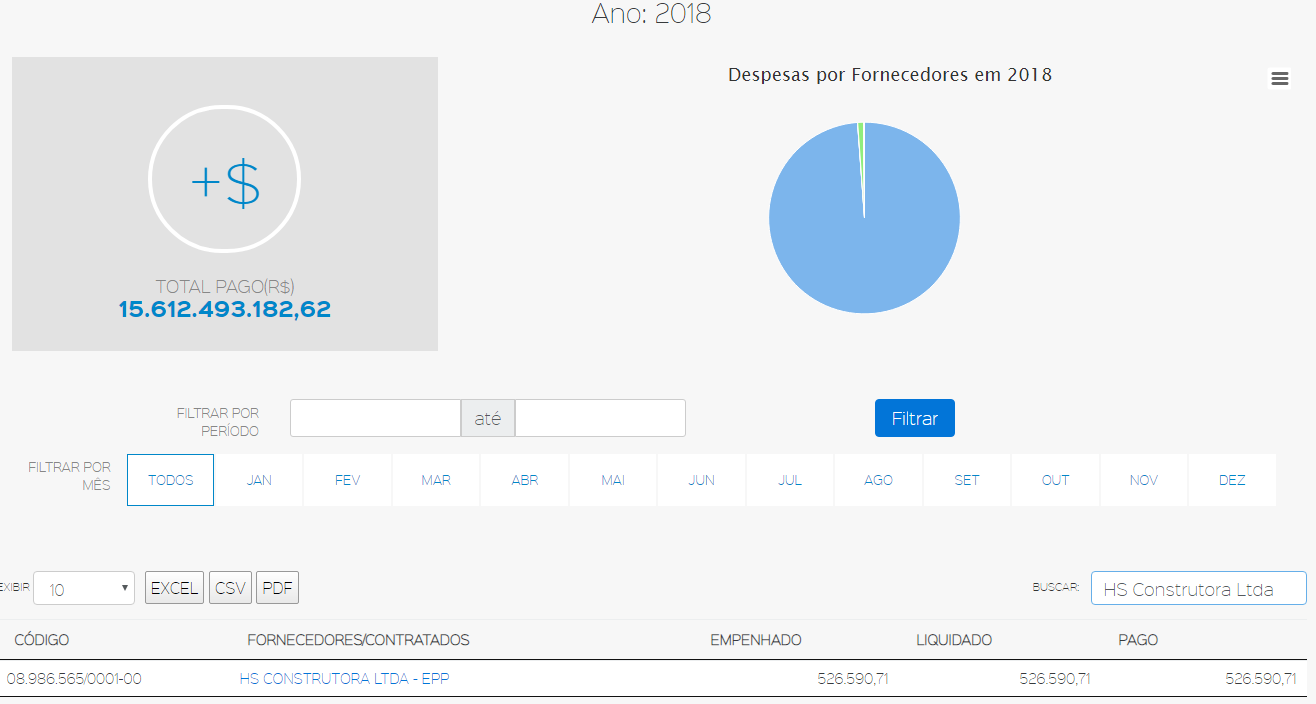Open the chart hamburger context menu
Viewport: 1316px width, 704px height.
click(1279, 79)
